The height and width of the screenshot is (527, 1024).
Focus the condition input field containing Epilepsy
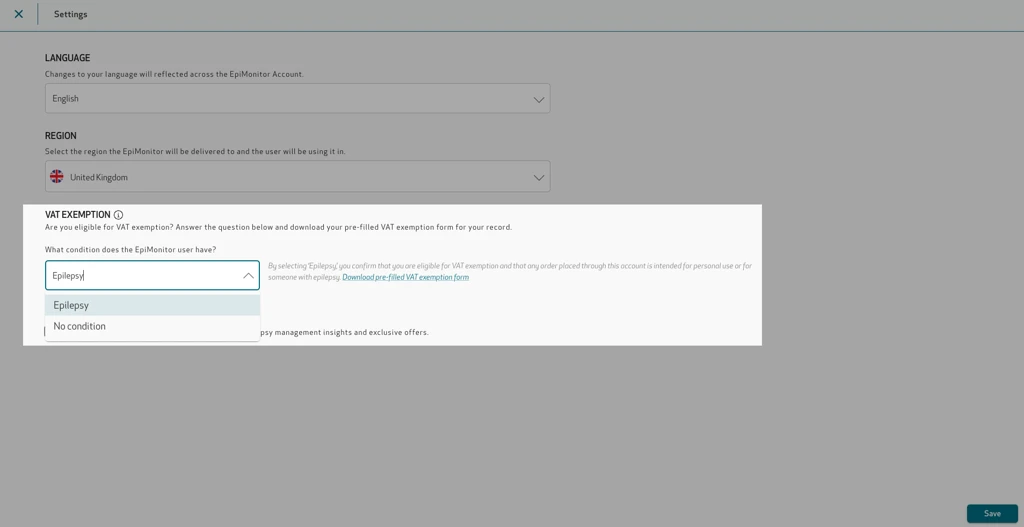152,276
